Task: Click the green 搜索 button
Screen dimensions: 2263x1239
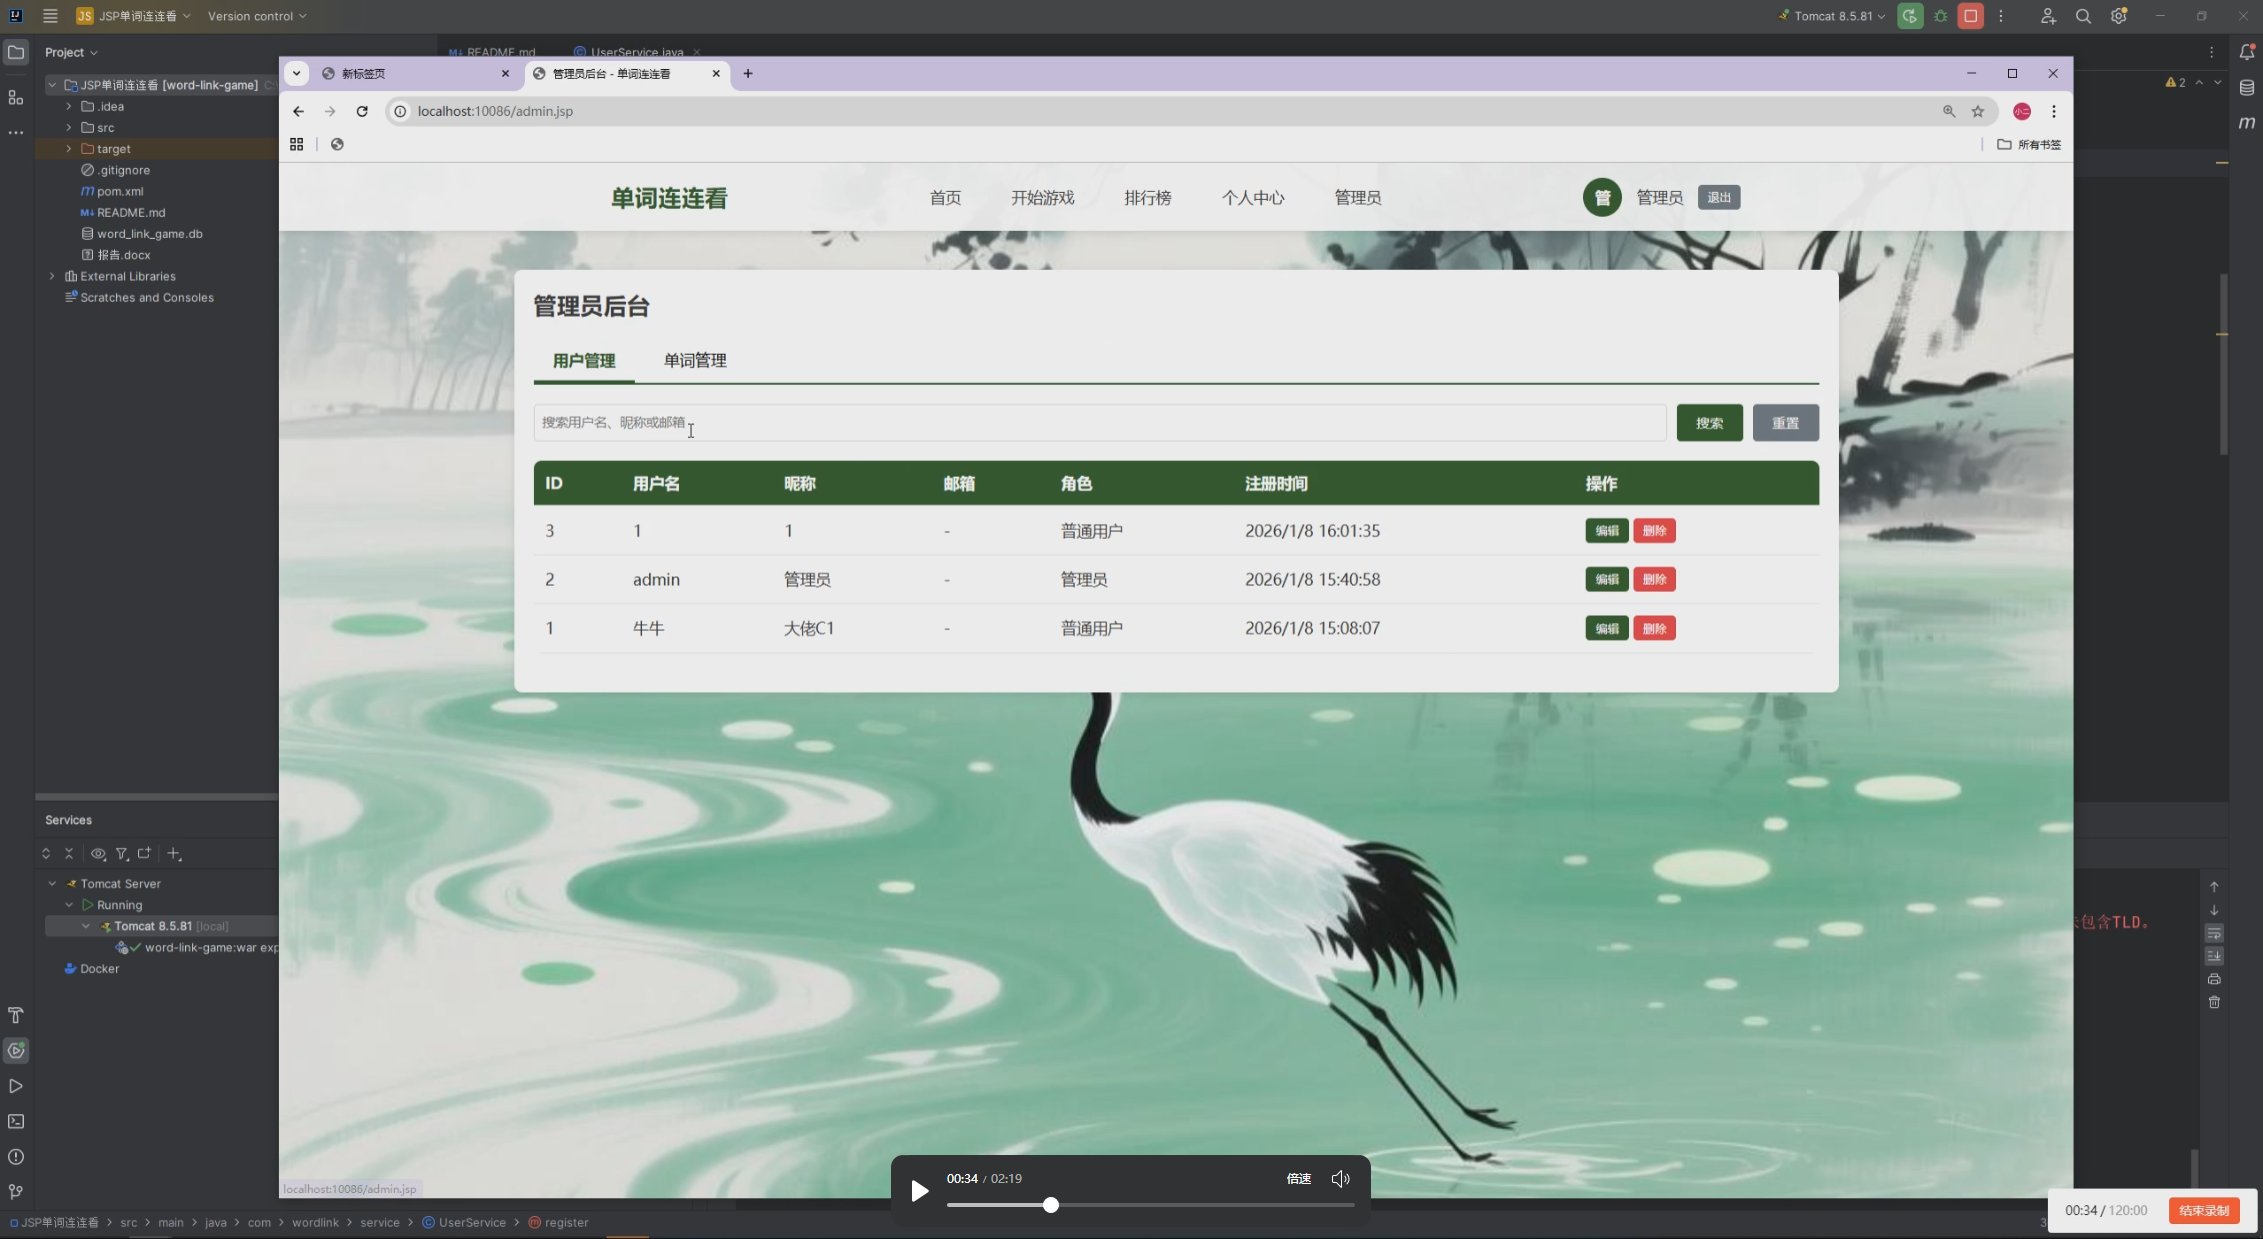Action: (1709, 423)
